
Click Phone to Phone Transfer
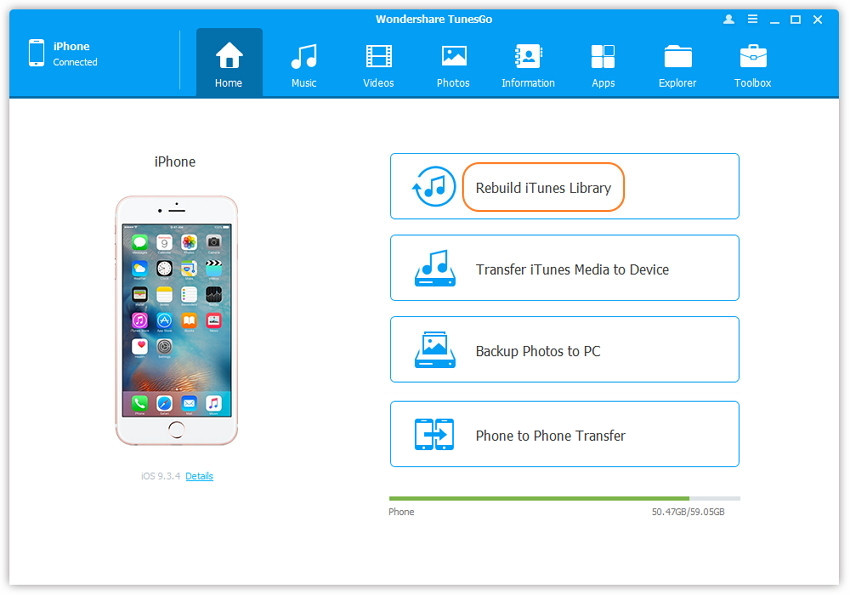564,434
